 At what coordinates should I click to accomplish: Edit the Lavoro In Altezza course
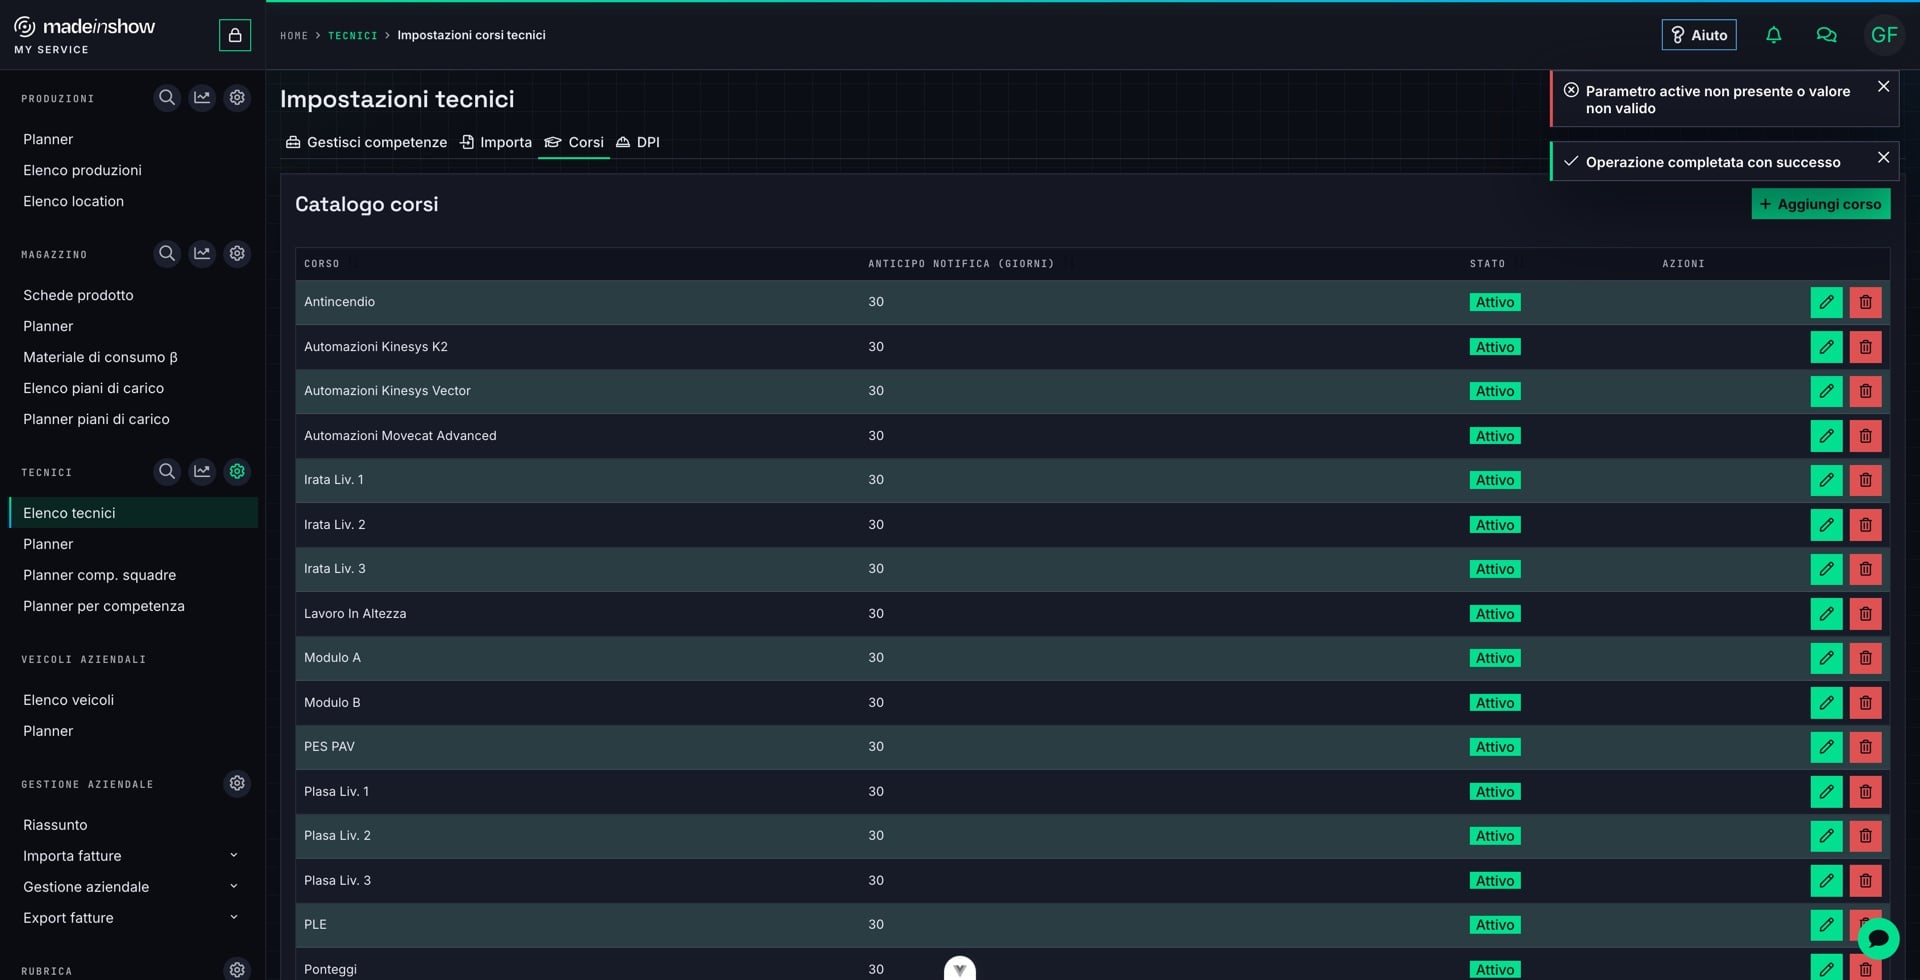[x=1826, y=614]
